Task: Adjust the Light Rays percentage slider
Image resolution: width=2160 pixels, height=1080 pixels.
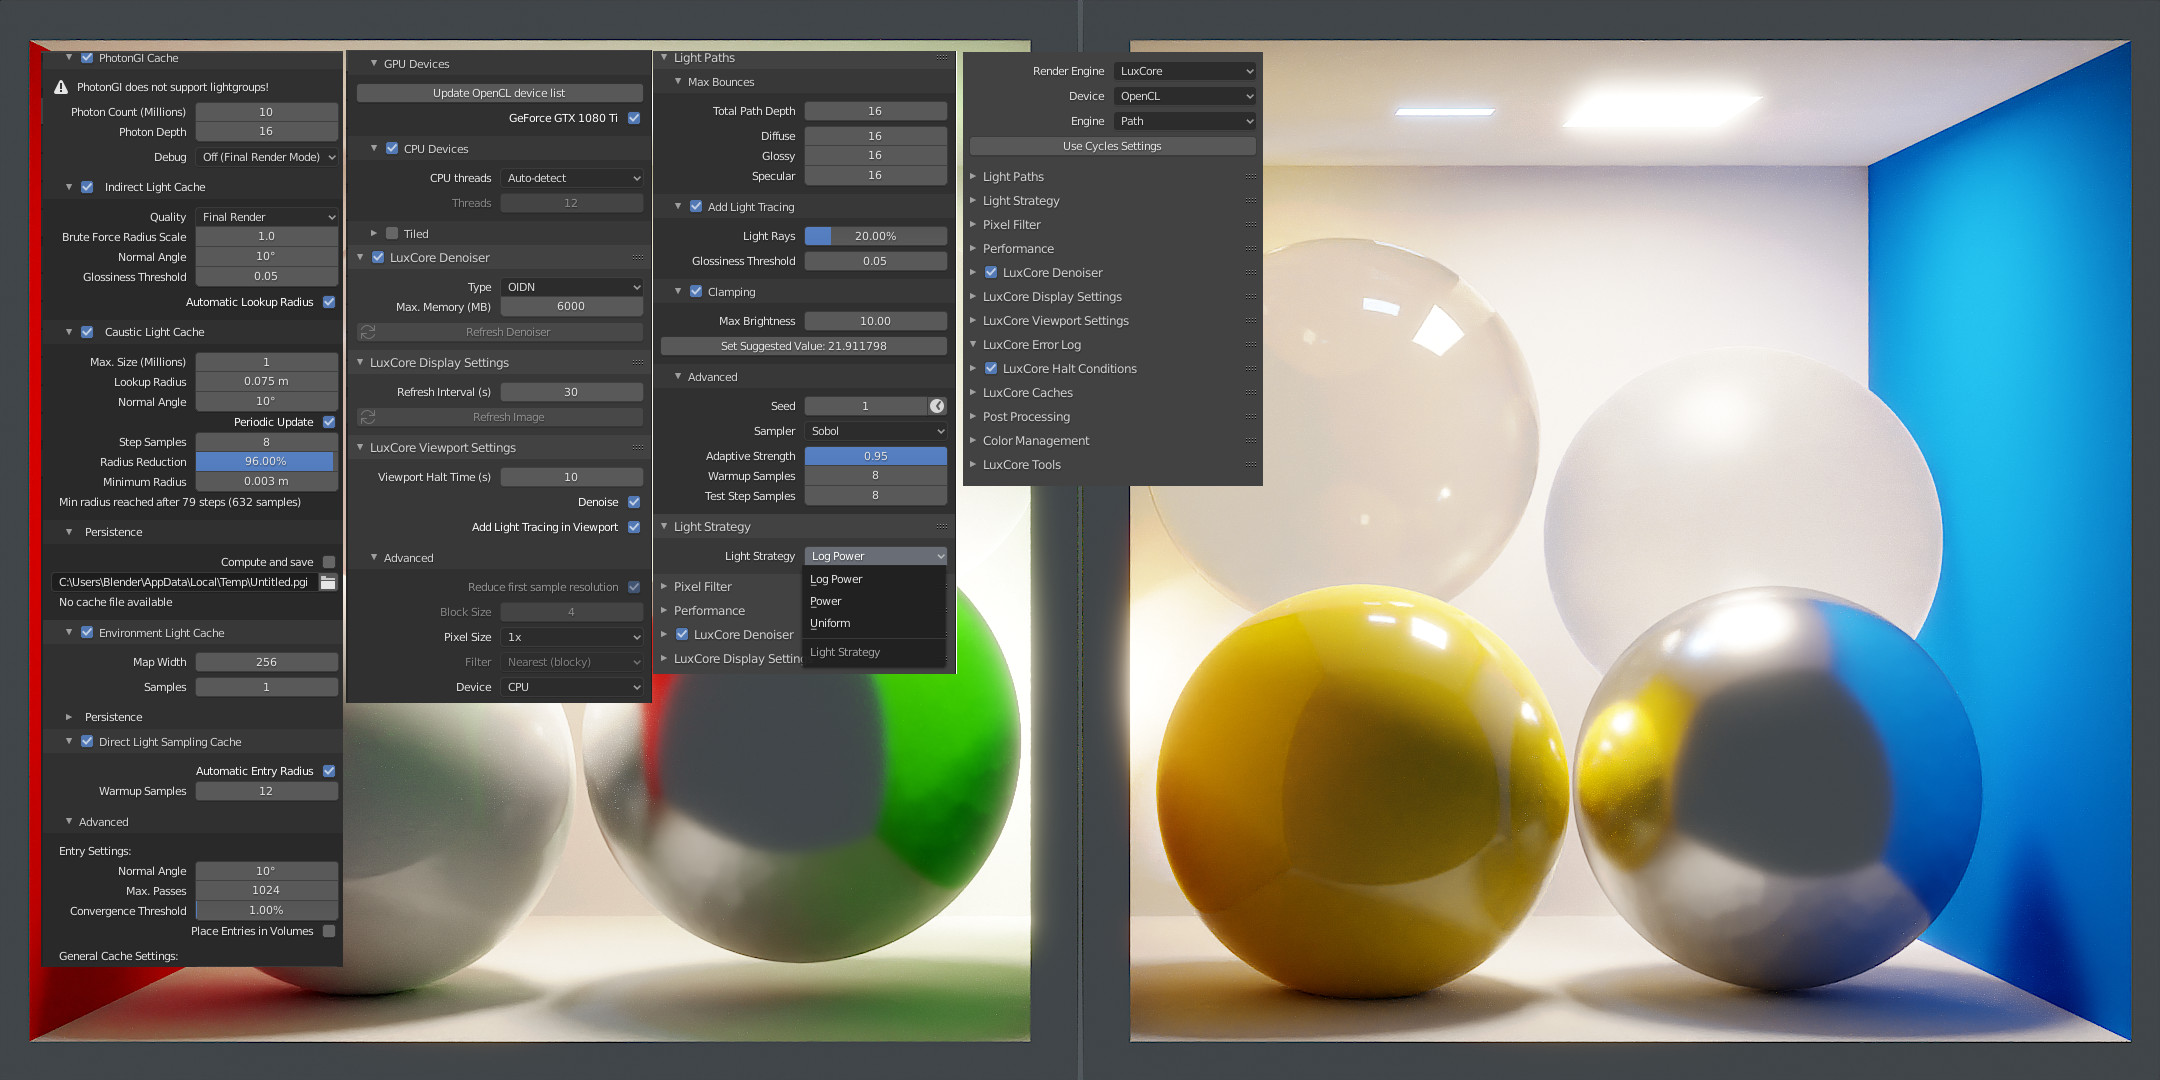Action: [x=875, y=236]
